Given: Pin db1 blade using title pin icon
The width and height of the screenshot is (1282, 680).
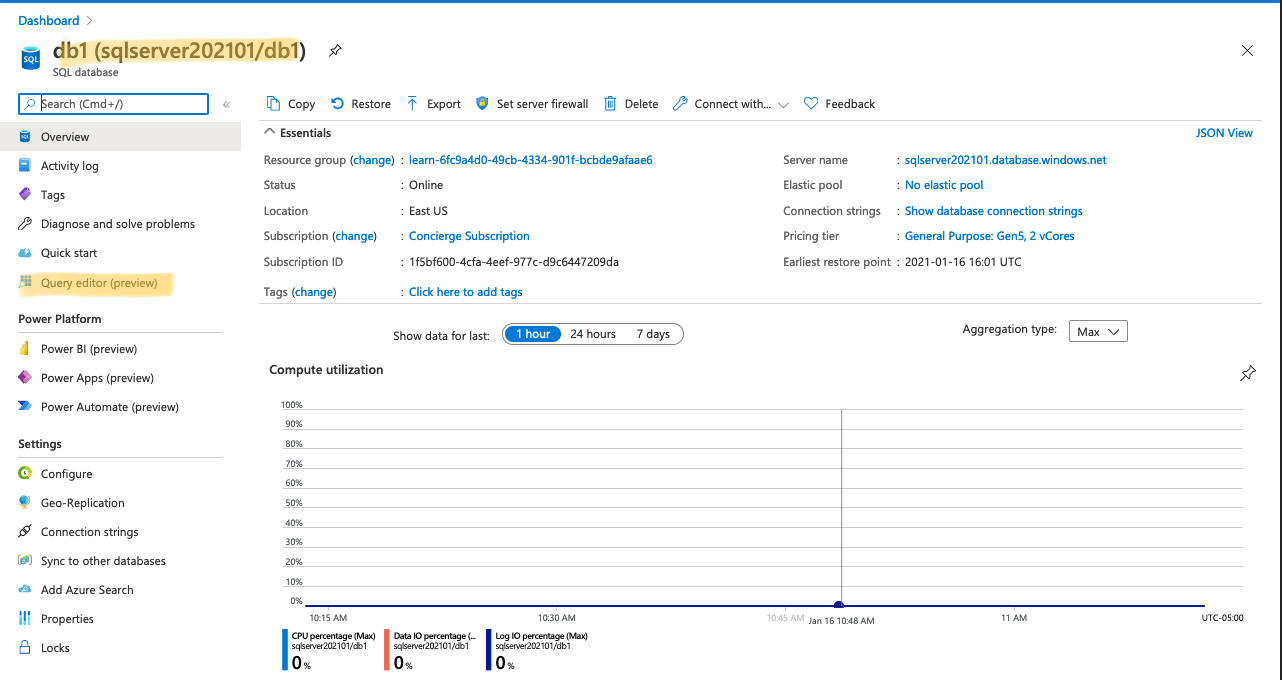Looking at the screenshot, I should click(x=335, y=50).
